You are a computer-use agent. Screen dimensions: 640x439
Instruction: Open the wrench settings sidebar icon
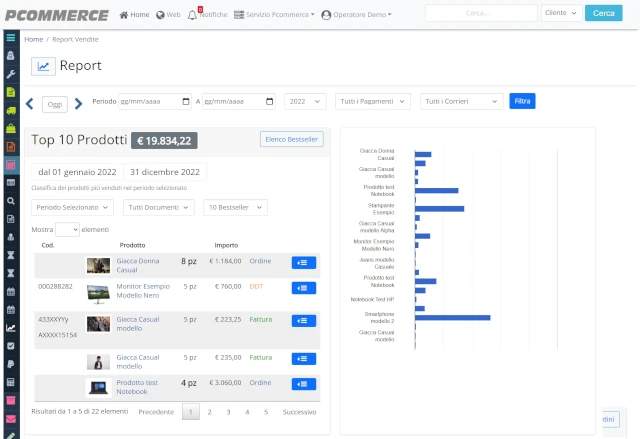(11, 74)
